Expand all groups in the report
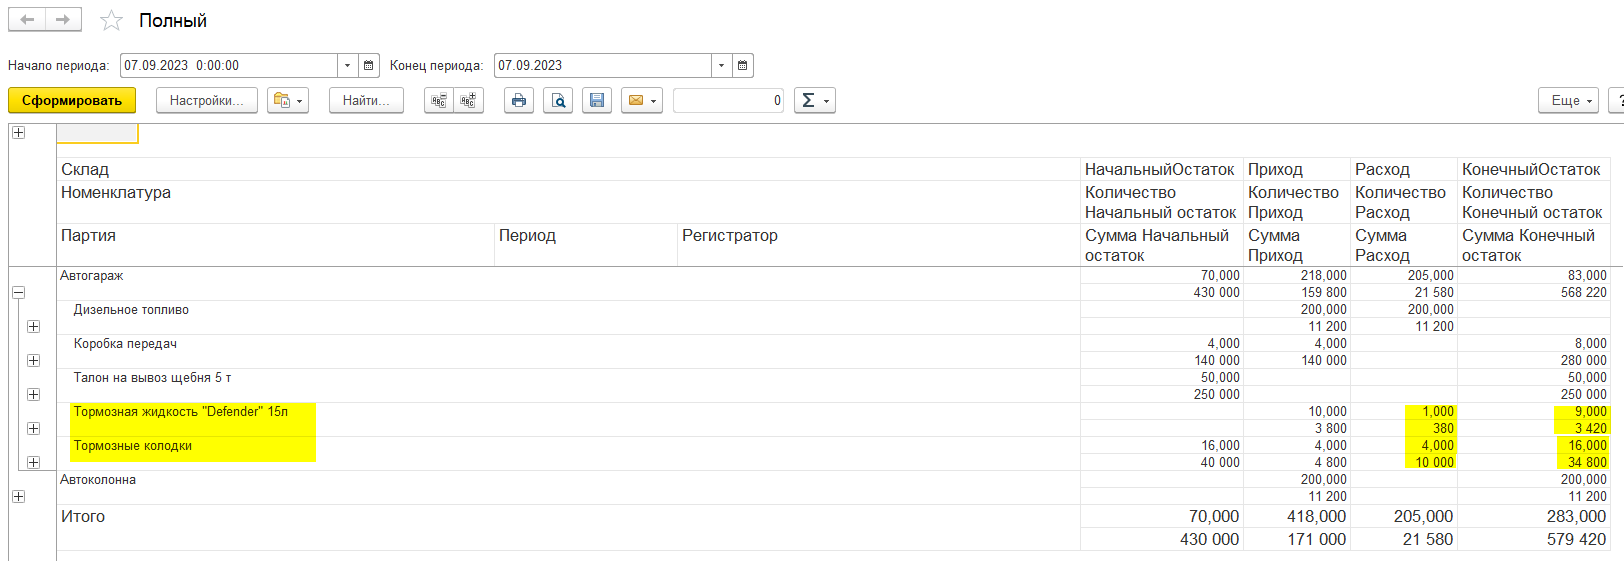This screenshot has width=1624, height=561. coord(468,101)
